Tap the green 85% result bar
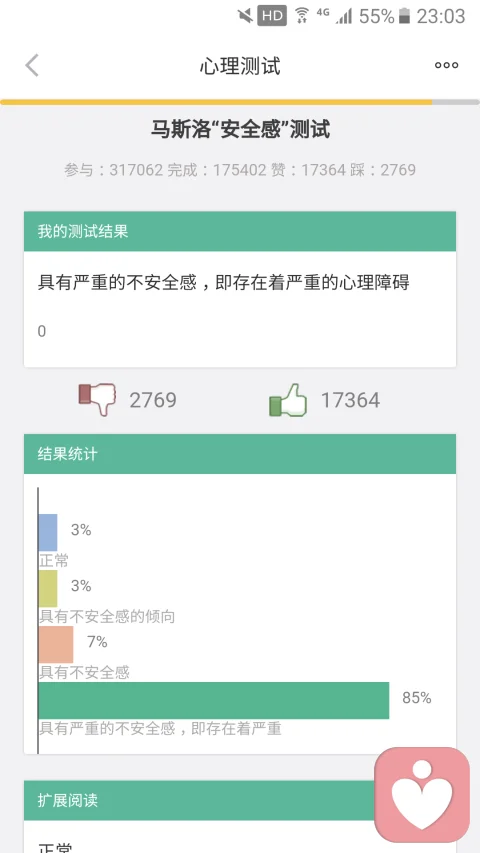 tap(214, 701)
